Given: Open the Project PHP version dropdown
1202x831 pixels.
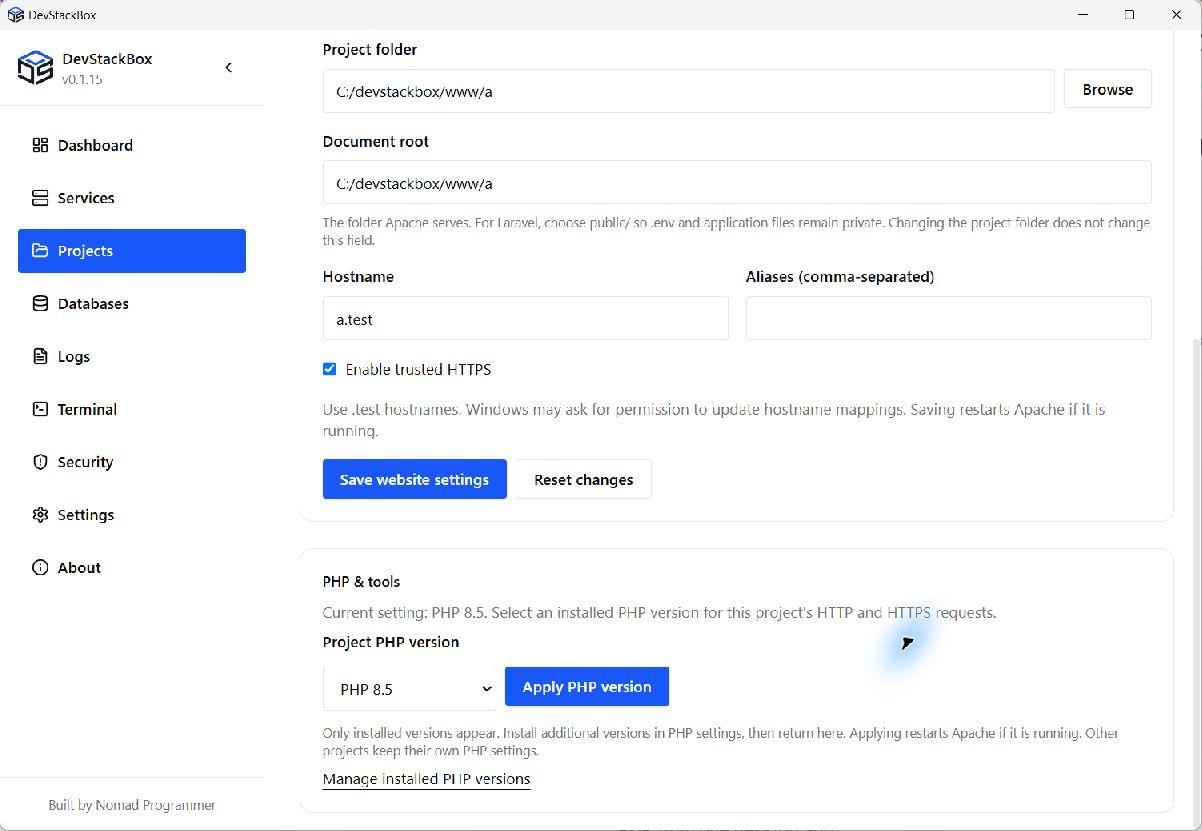Looking at the screenshot, I should tap(411, 689).
